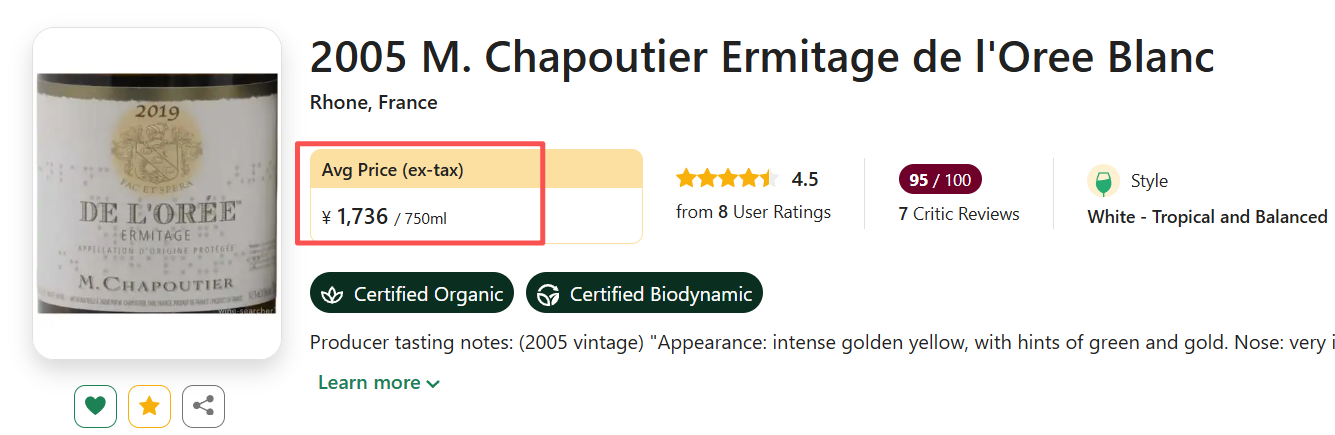
Task: View the 8 User Ratings
Action: click(x=753, y=212)
